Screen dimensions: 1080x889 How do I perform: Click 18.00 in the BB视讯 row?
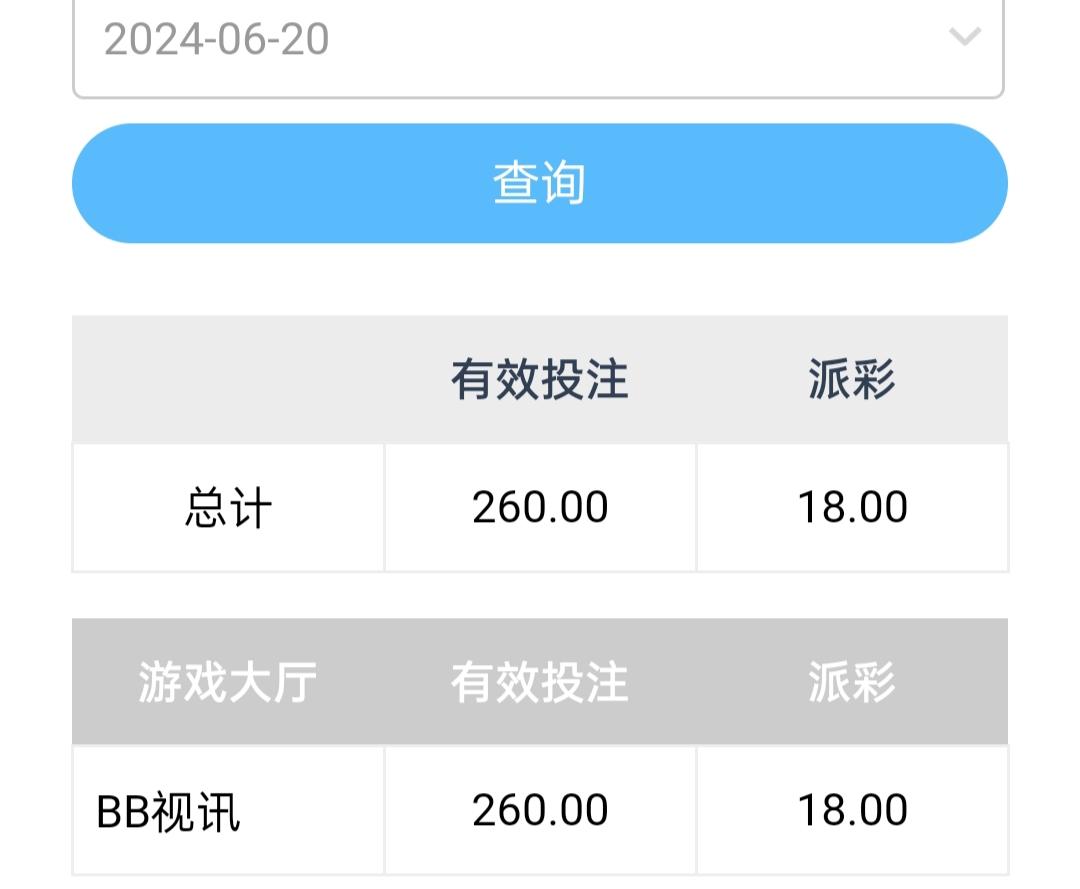(x=852, y=810)
